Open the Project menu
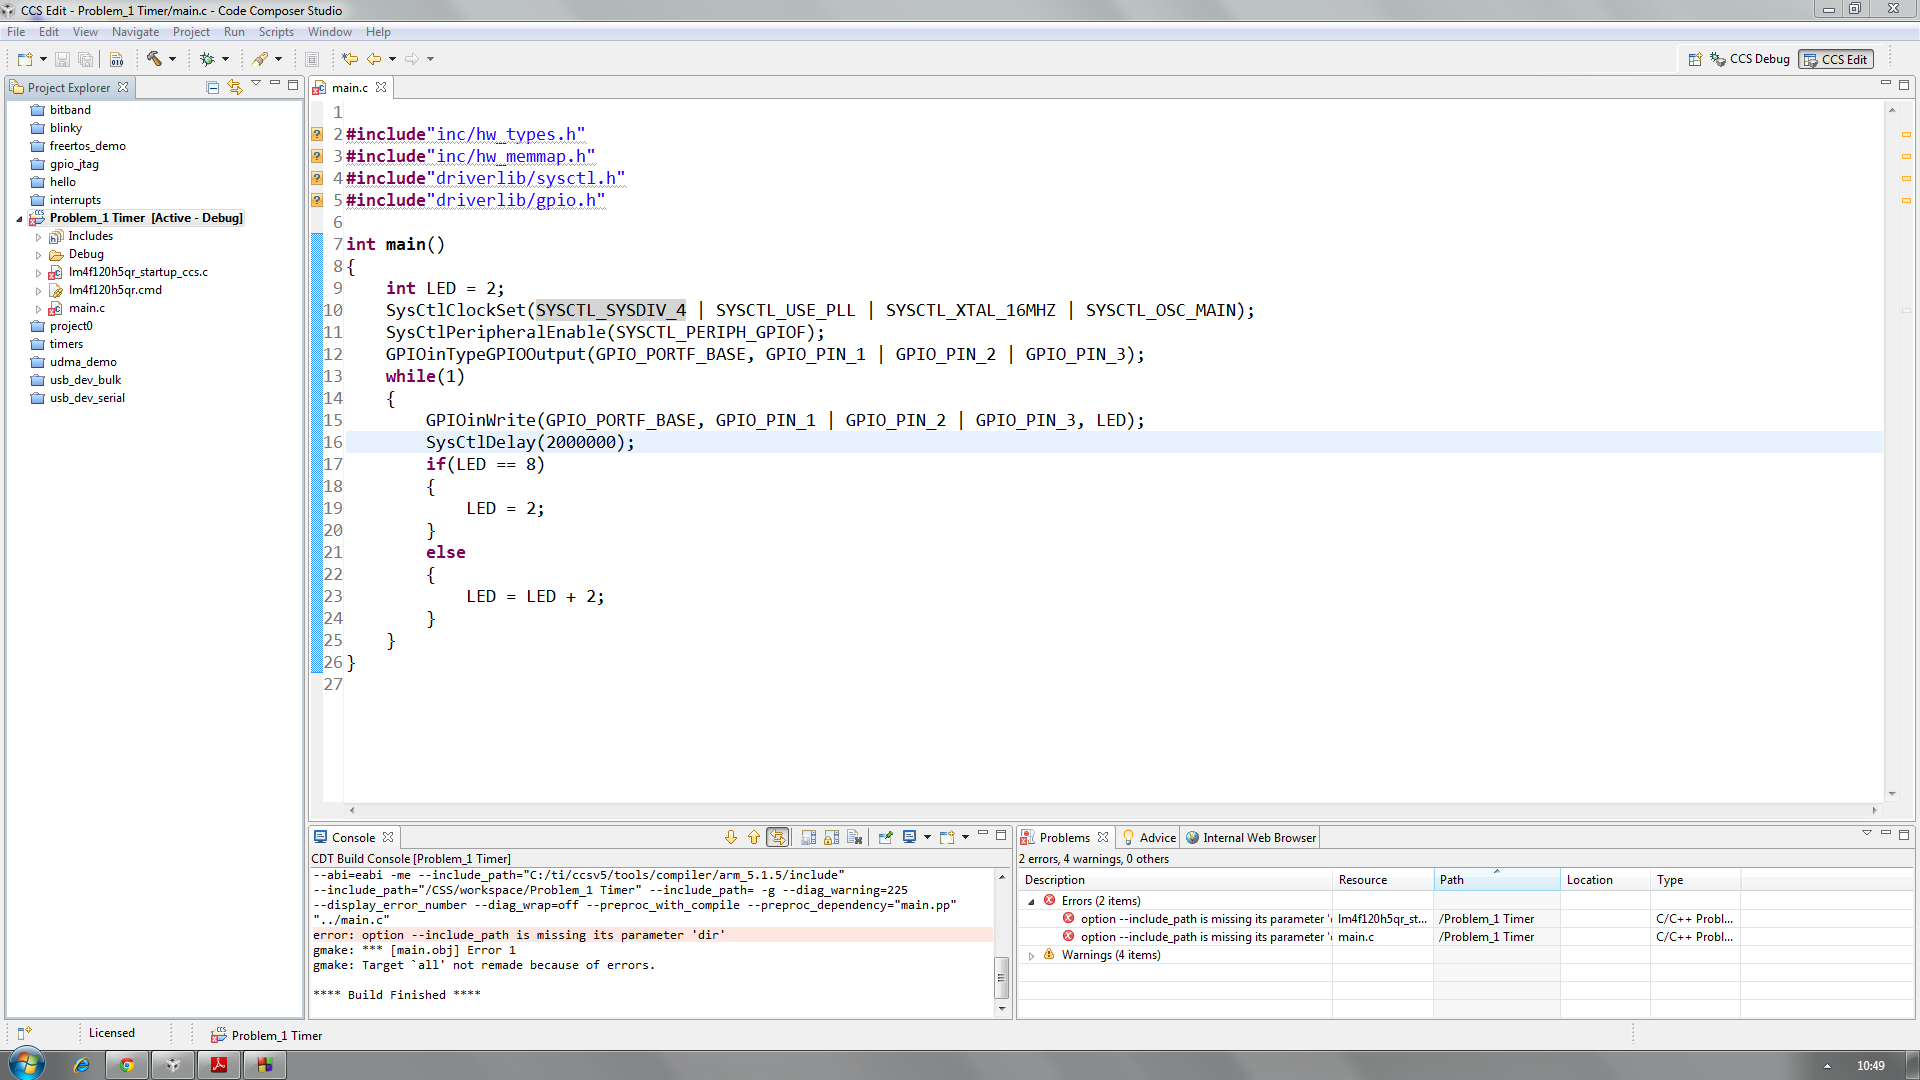Screen dimensions: 1920x1080 [191, 32]
